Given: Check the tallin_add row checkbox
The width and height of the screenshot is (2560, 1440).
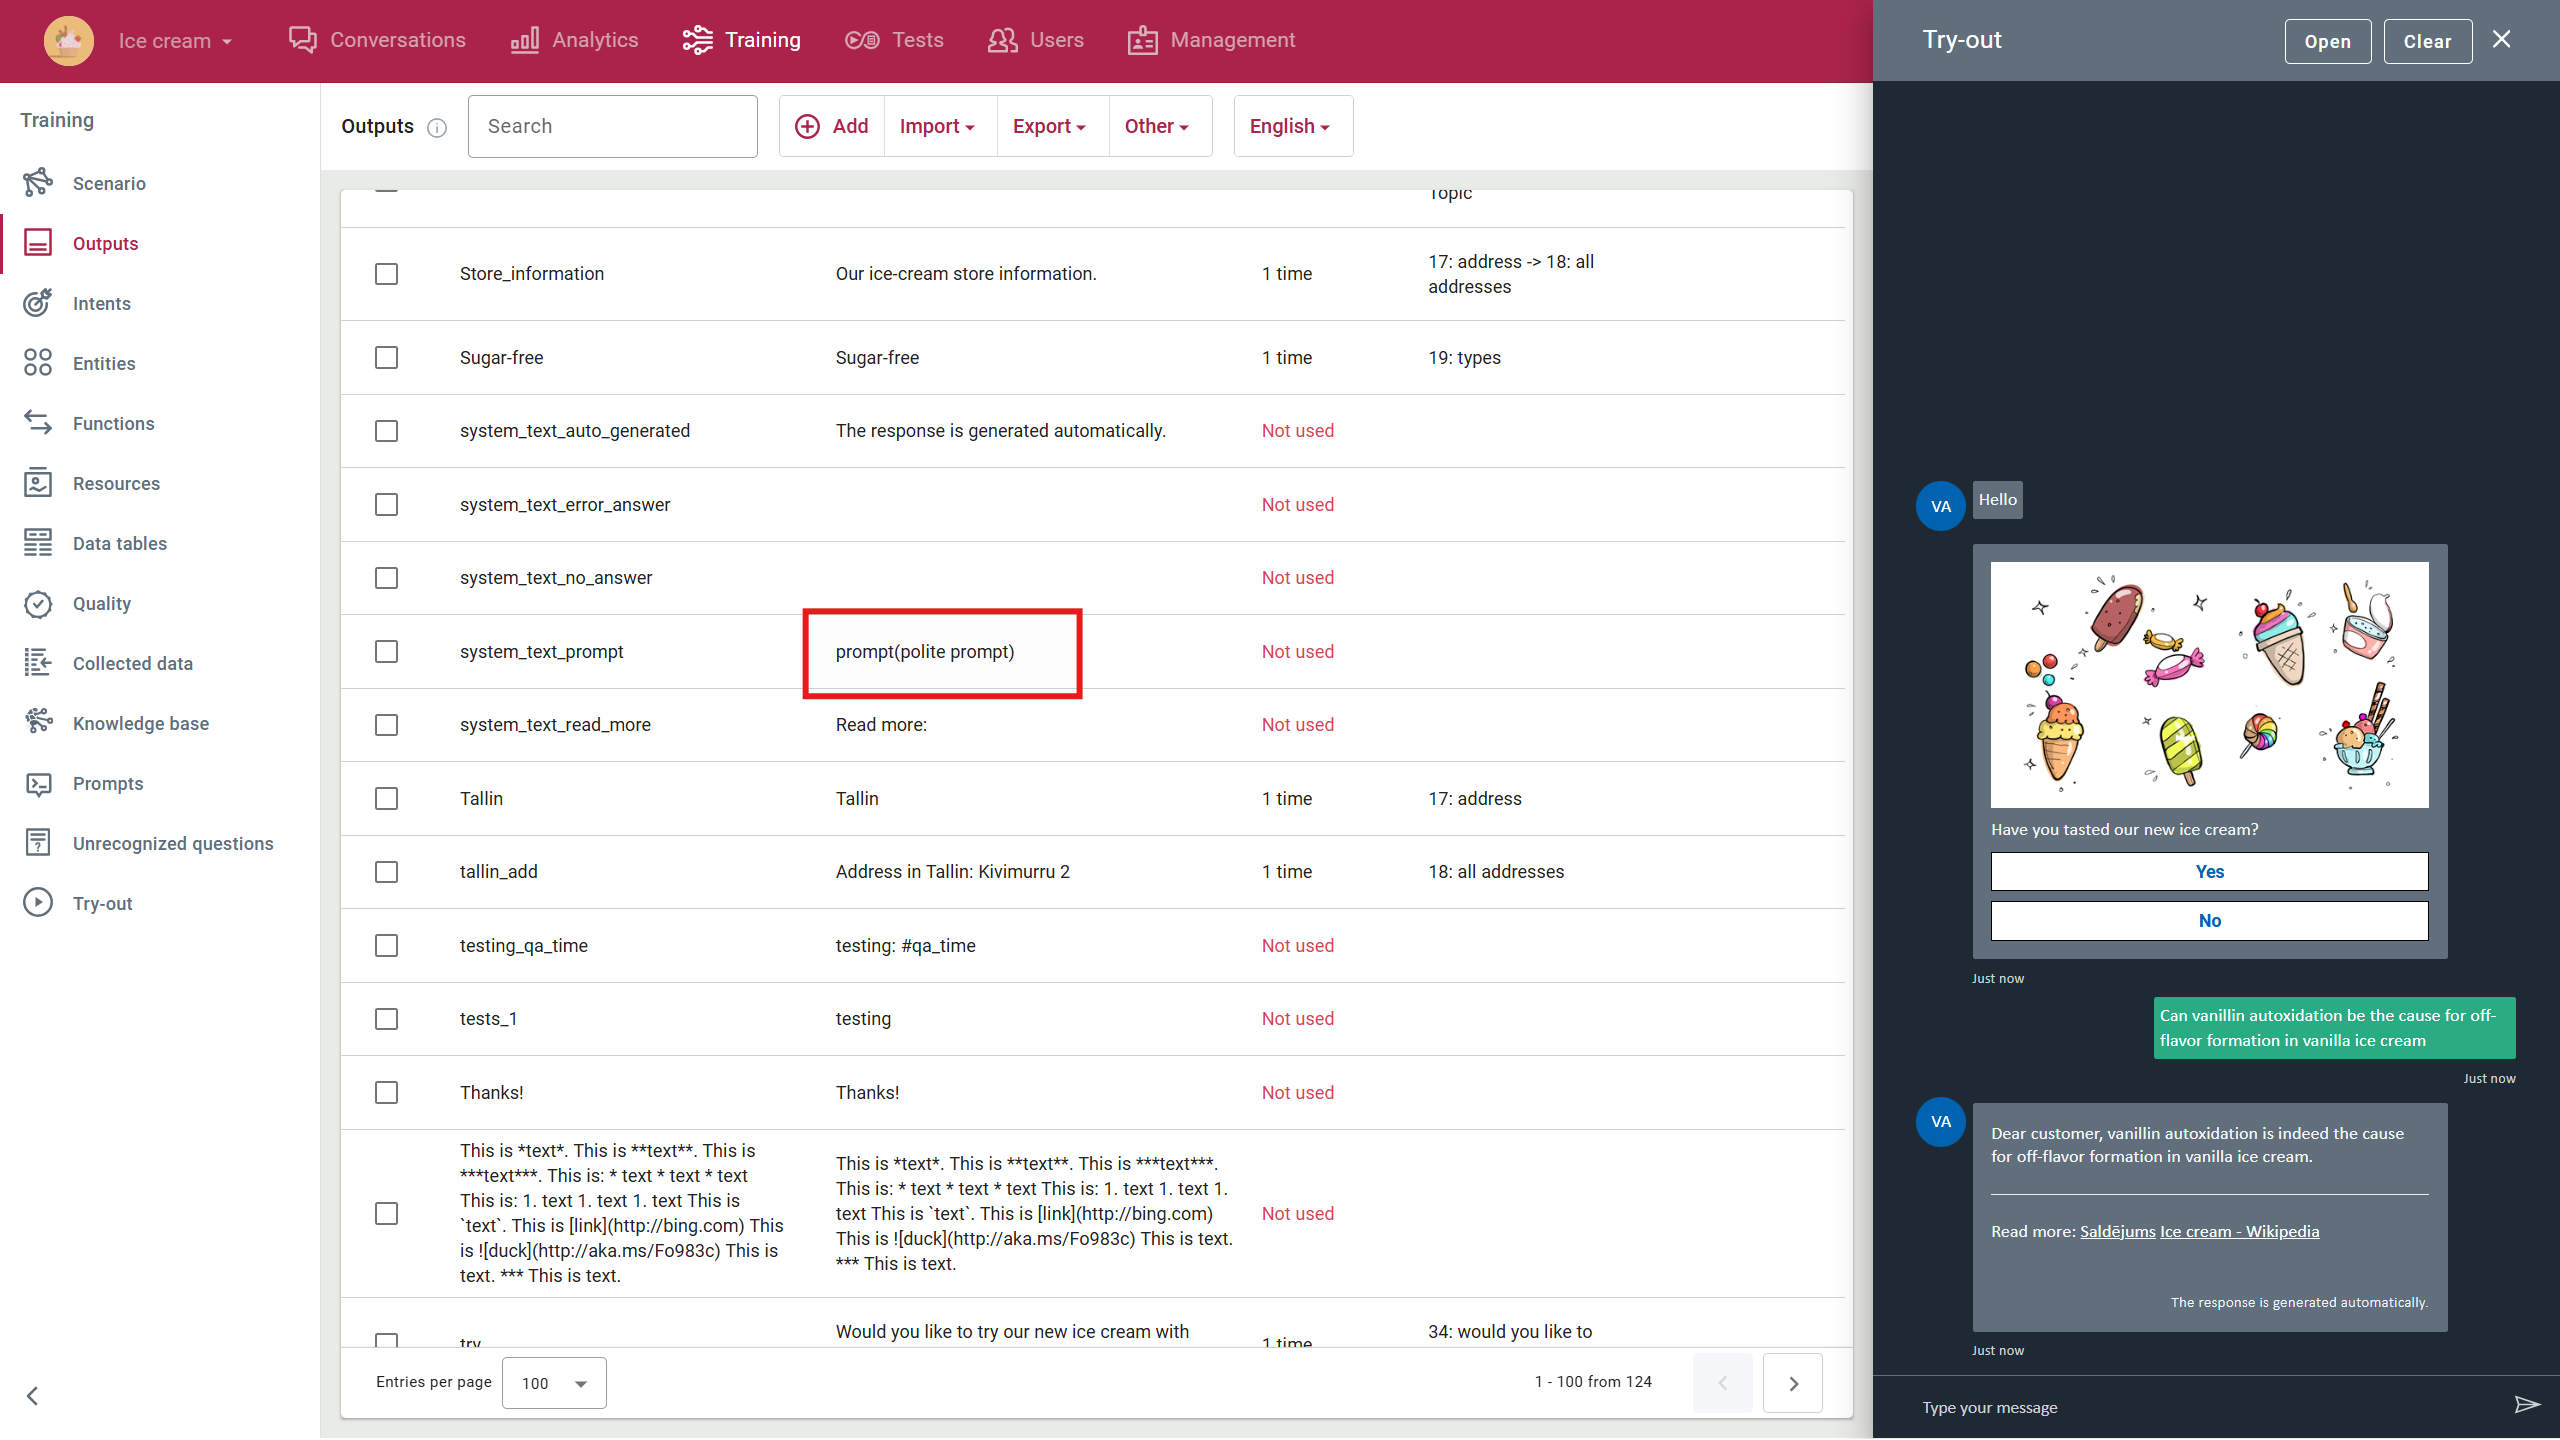Looking at the screenshot, I should click(386, 872).
